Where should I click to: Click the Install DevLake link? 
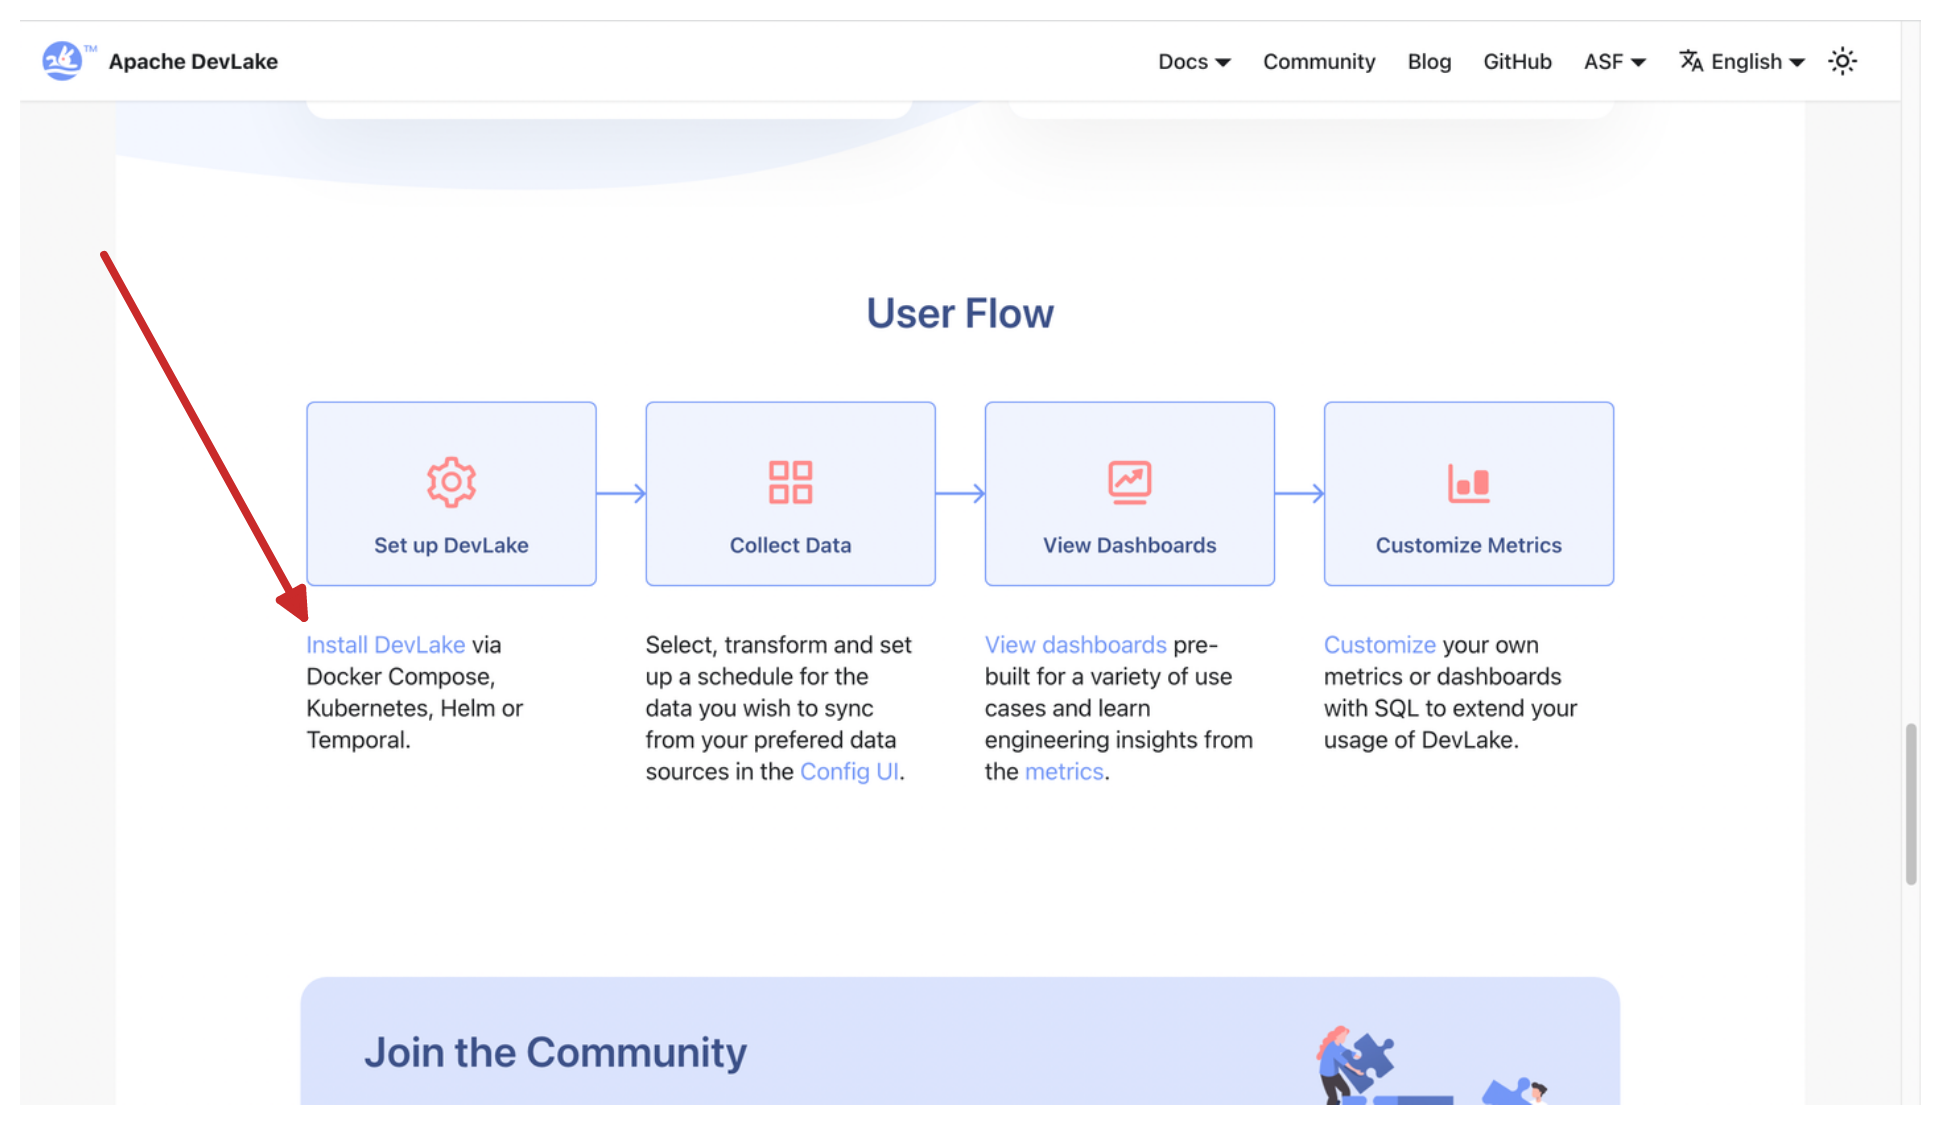(385, 645)
